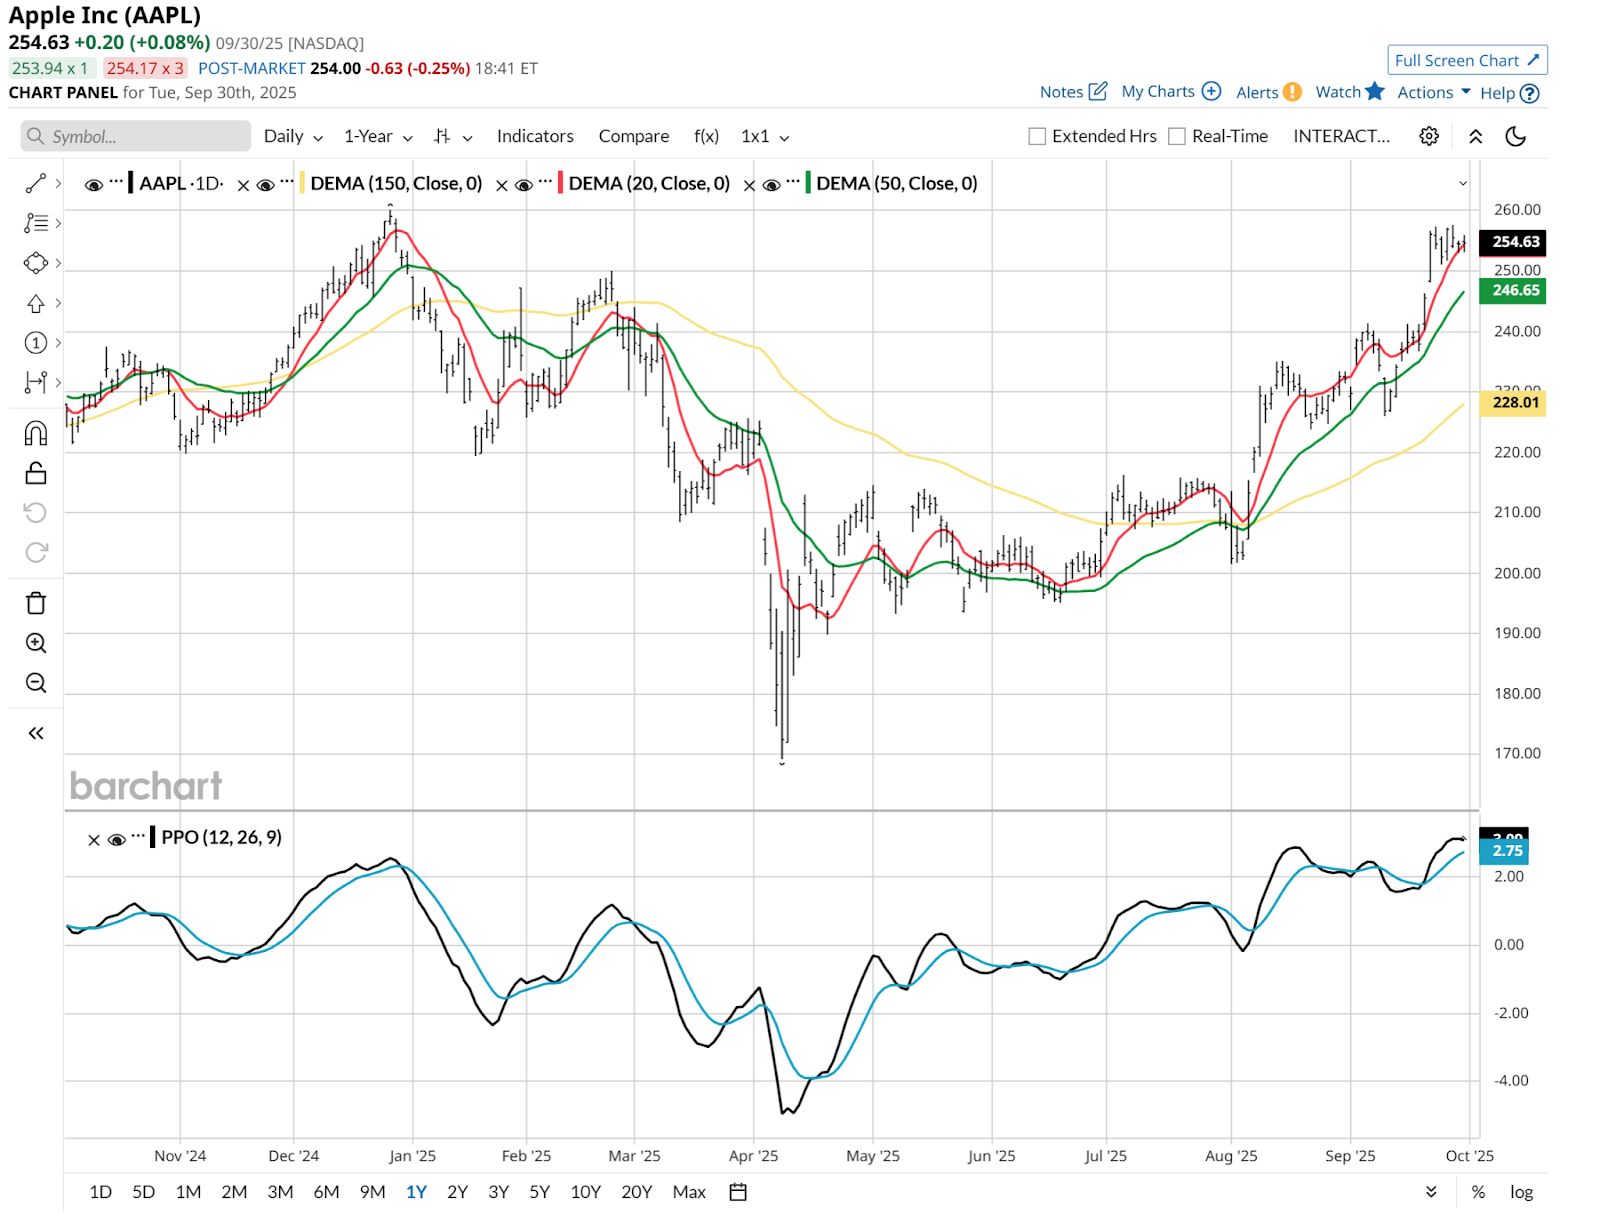1600x1216 pixels.
Task: Open the f(x) expressions menu
Action: (x=706, y=136)
